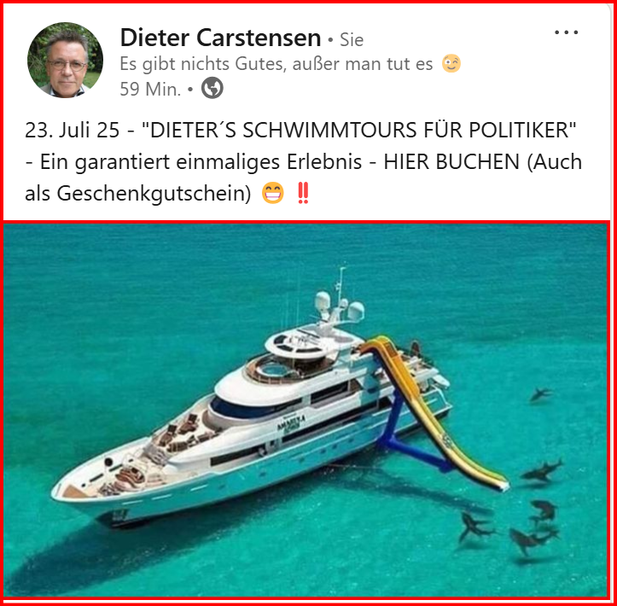Viewport: 617px width, 606px height.
Task: Click the globe public visibility icon
Action: (212, 88)
